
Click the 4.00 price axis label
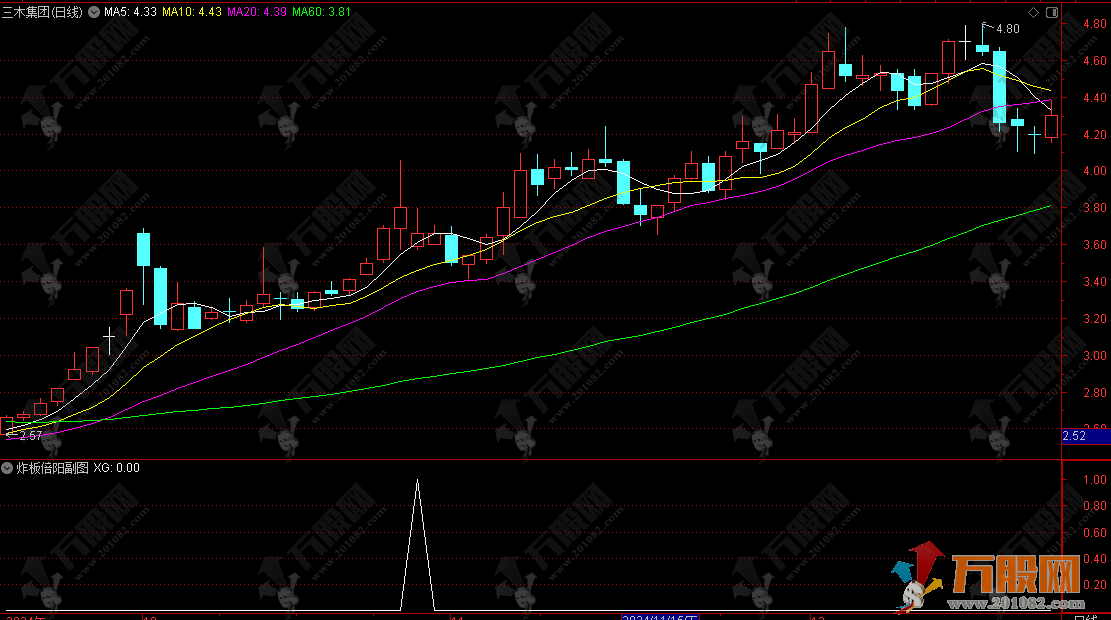pyautogui.click(x=1095, y=171)
